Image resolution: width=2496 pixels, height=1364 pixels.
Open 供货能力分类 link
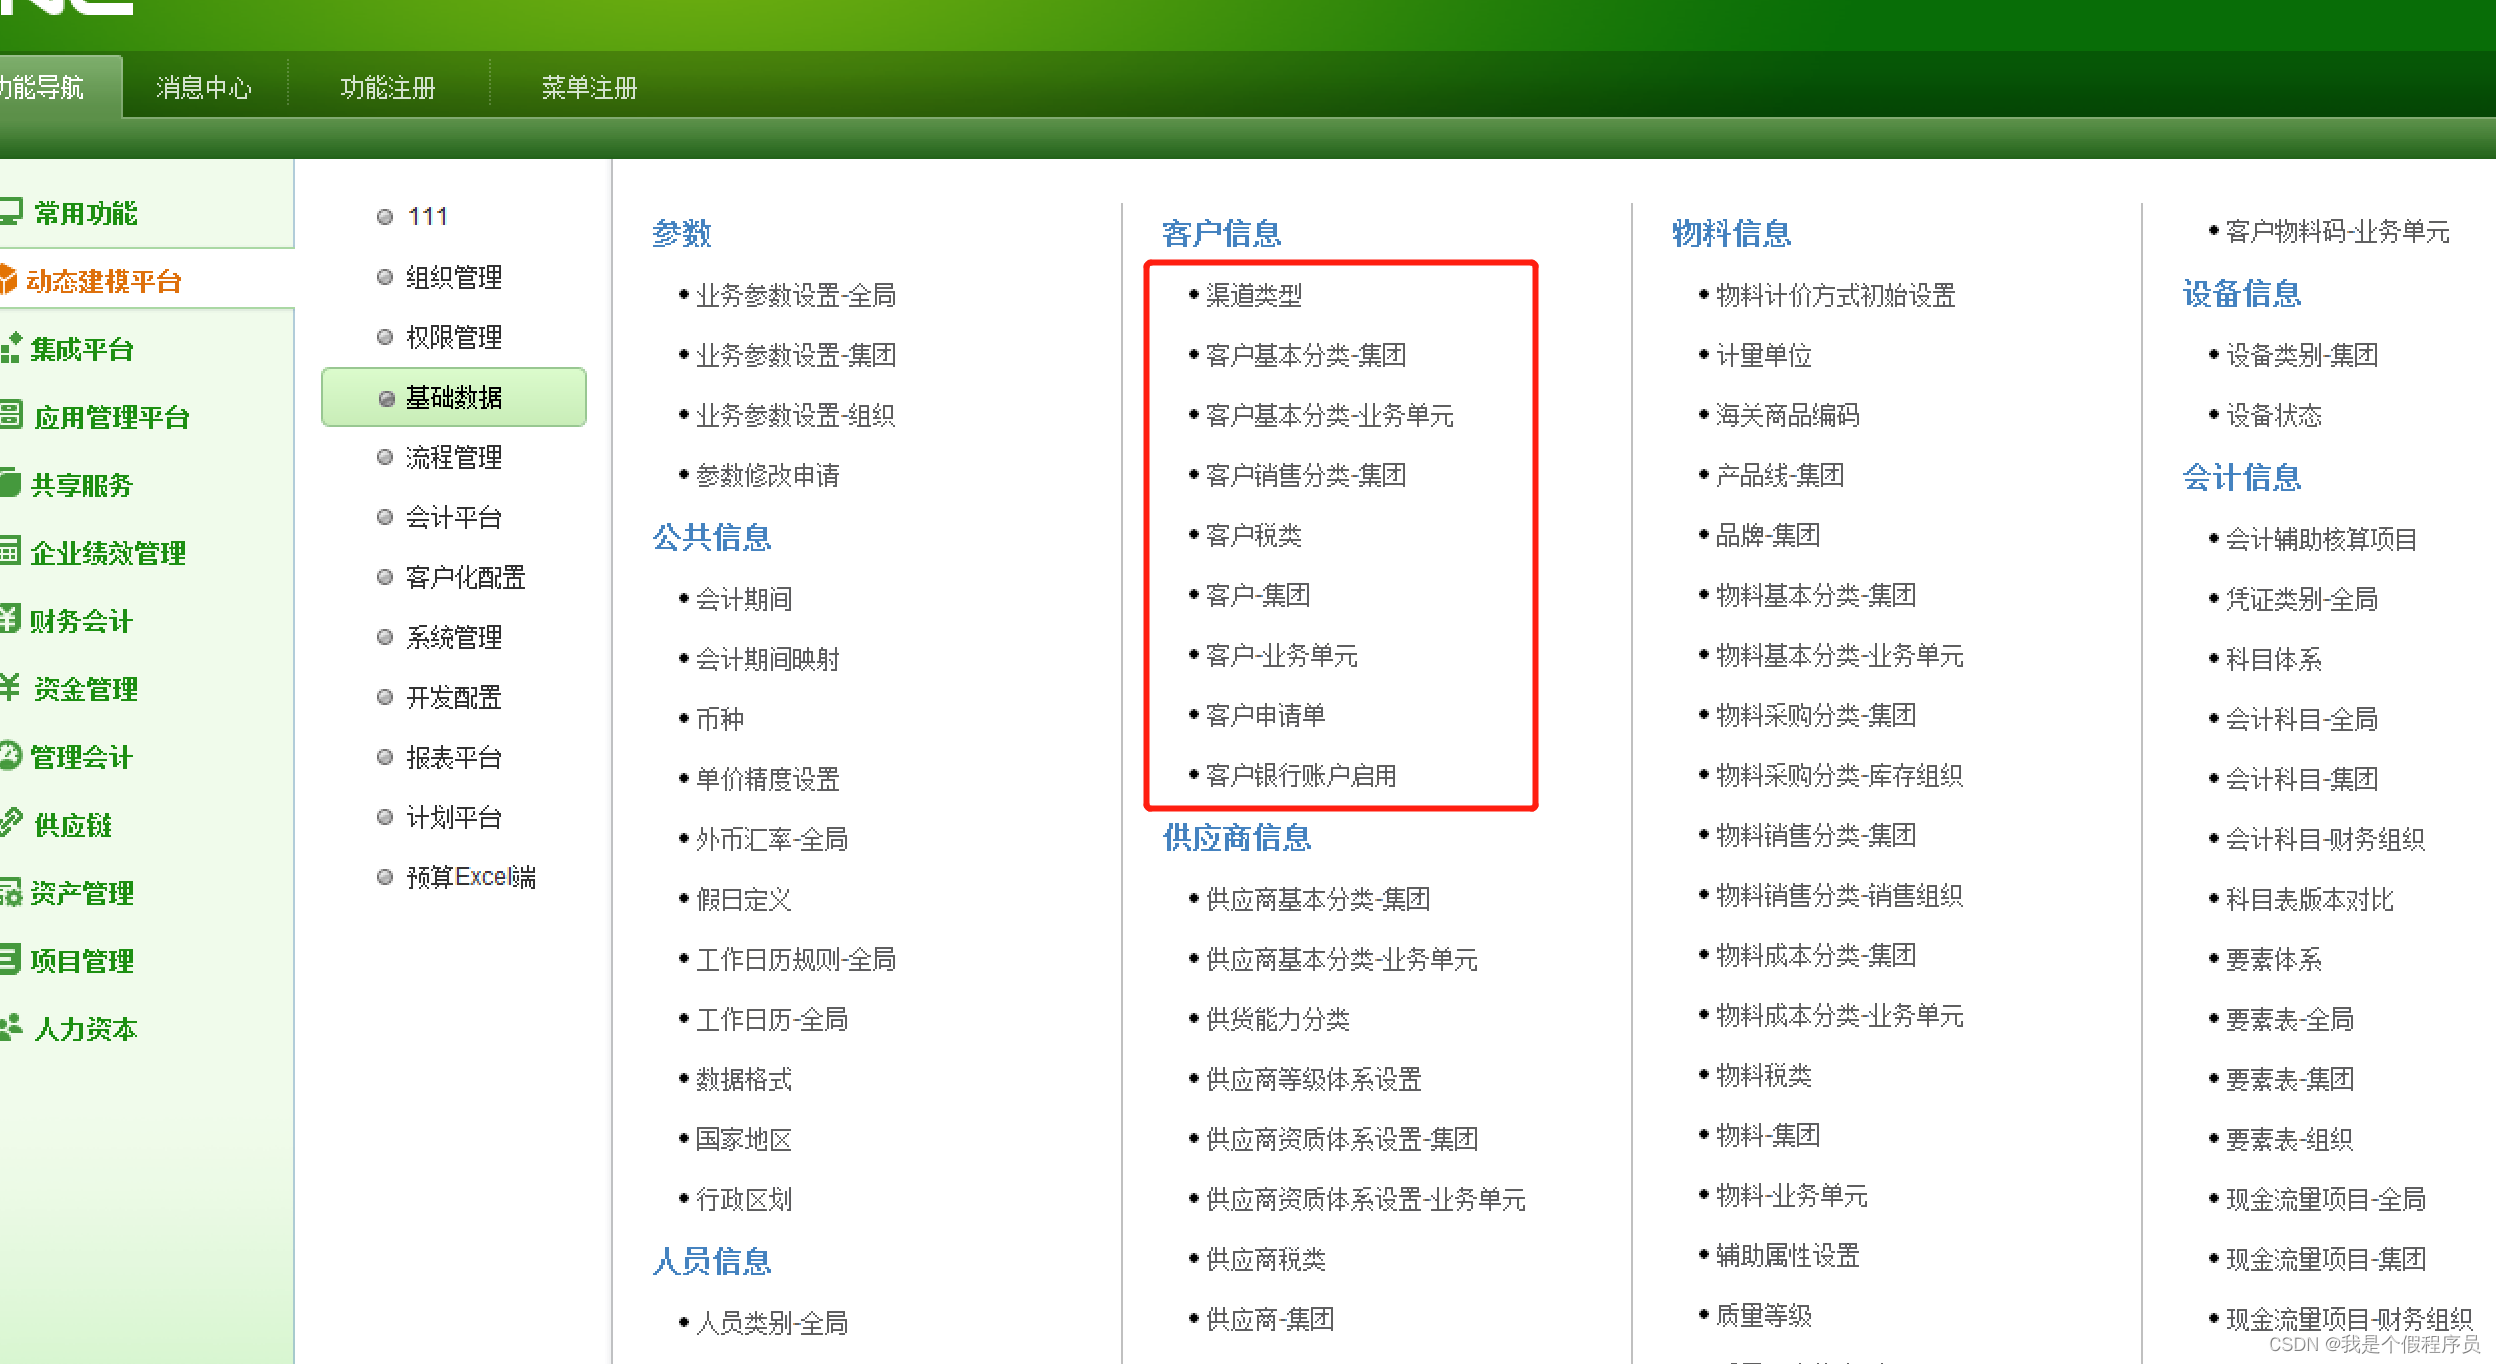pos(1278,1019)
